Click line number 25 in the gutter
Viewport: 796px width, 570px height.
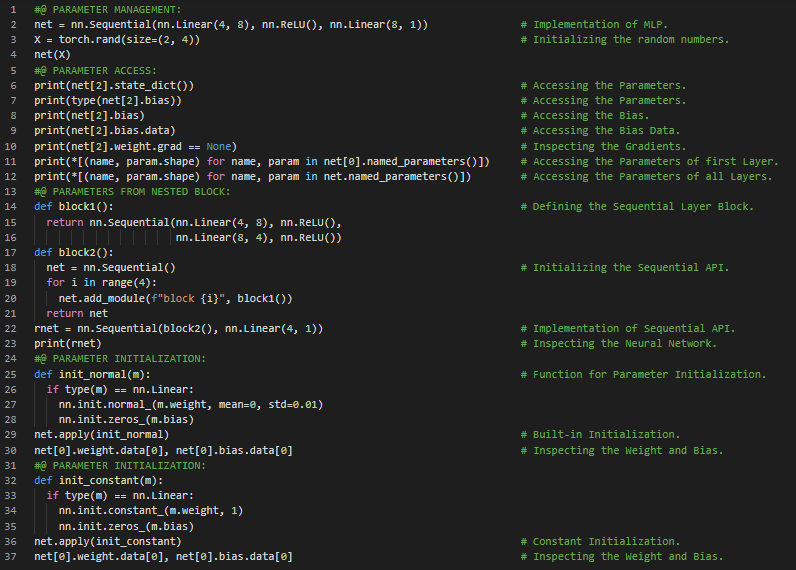coord(12,374)
